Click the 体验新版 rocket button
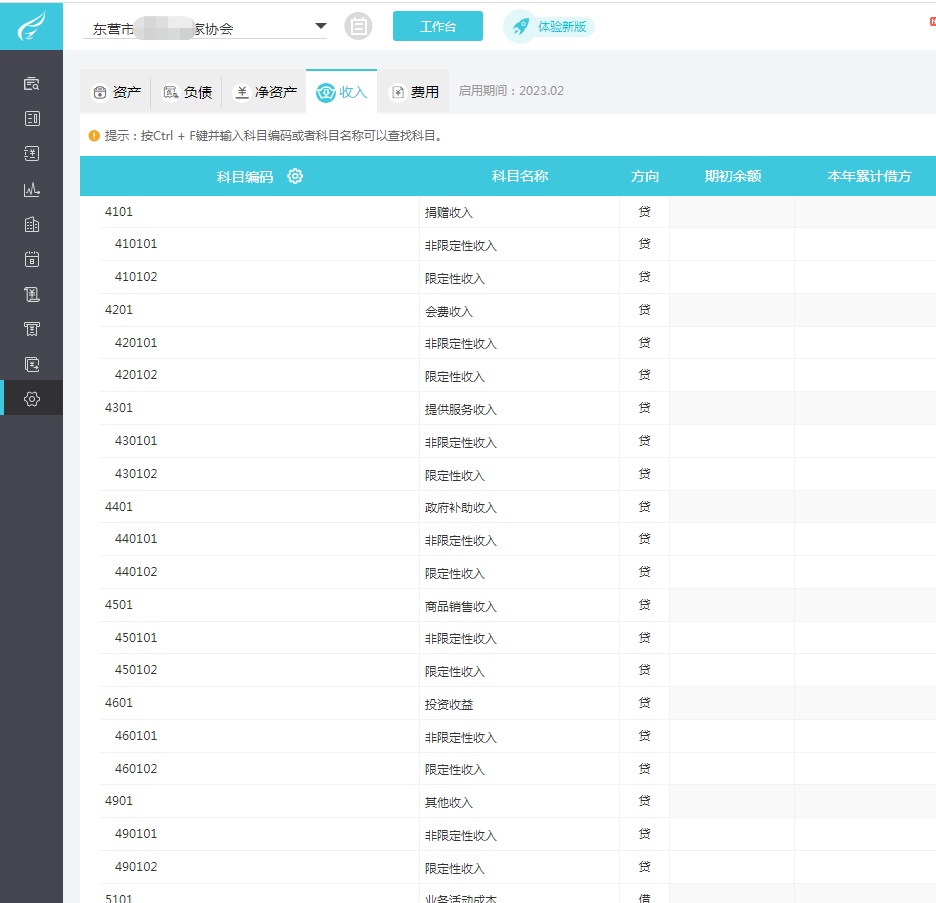The image size is (936, 903). pos(549,26)
